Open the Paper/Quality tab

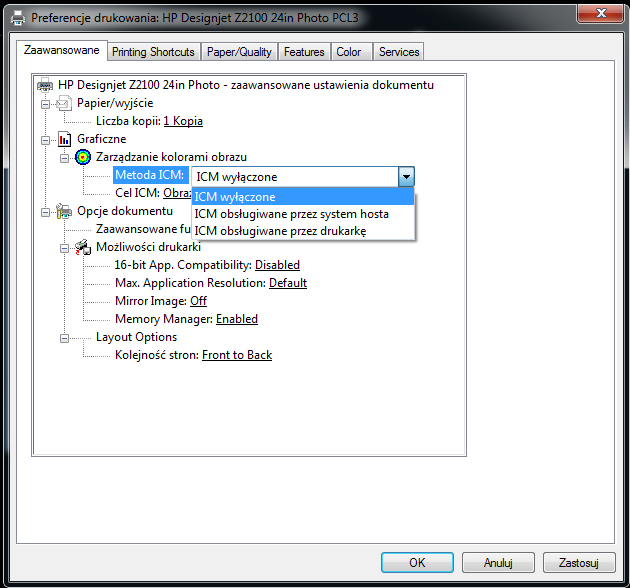tap(239, 52)
